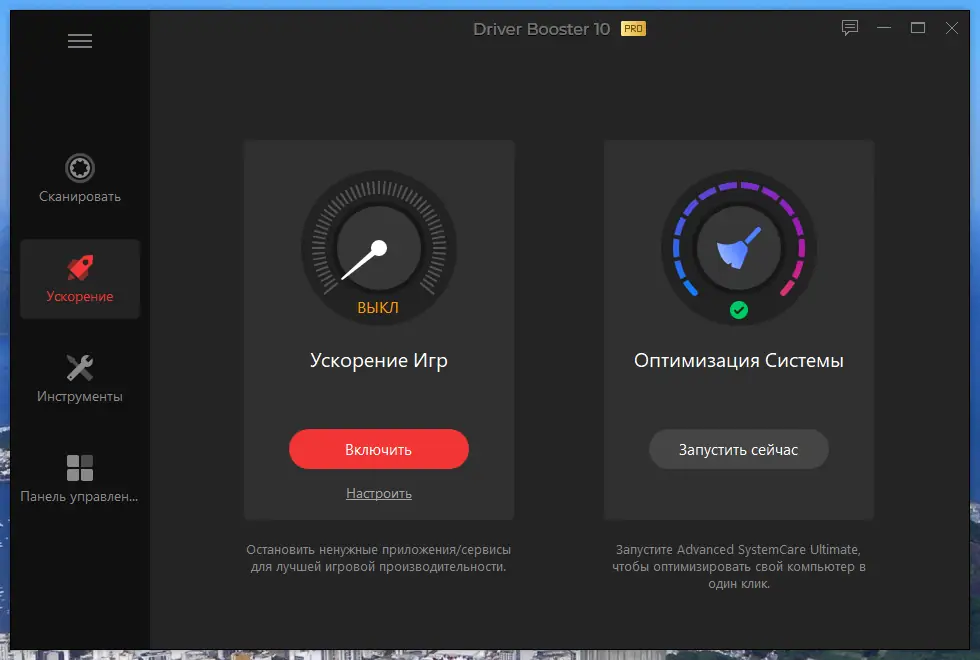Screen dimensions: 980x660
Task: Close the Driver Booster window
Action: pos(951,28)
